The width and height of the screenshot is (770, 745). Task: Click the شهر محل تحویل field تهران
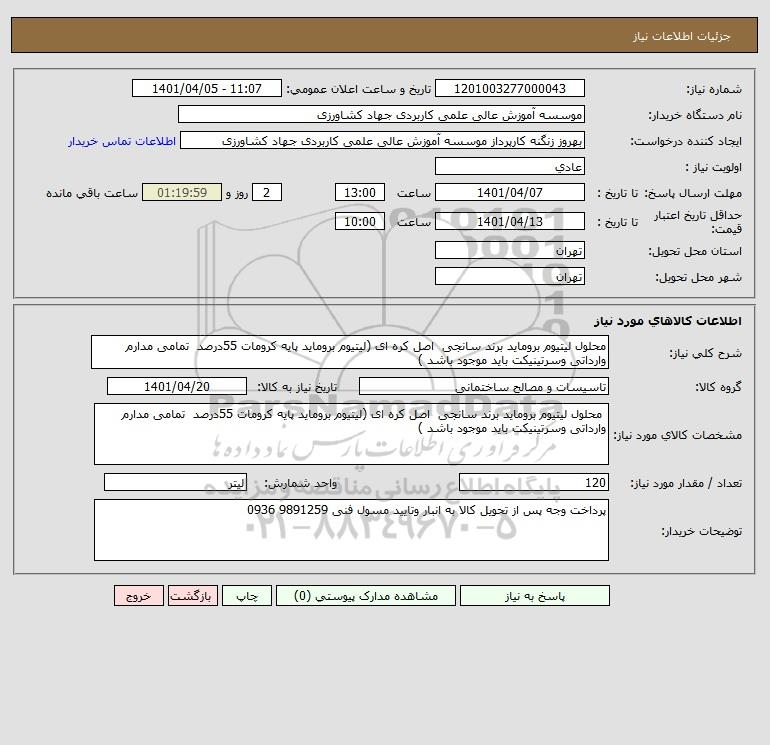[510, 276]
